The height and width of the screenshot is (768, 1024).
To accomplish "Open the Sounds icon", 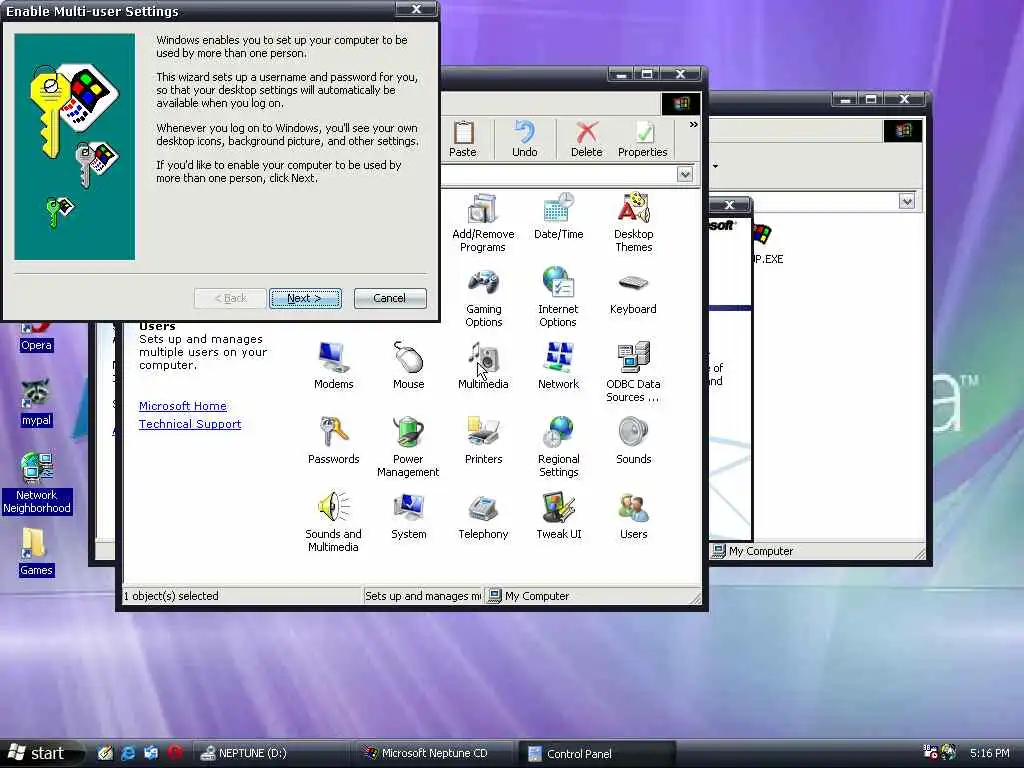I will click(633, 441).
